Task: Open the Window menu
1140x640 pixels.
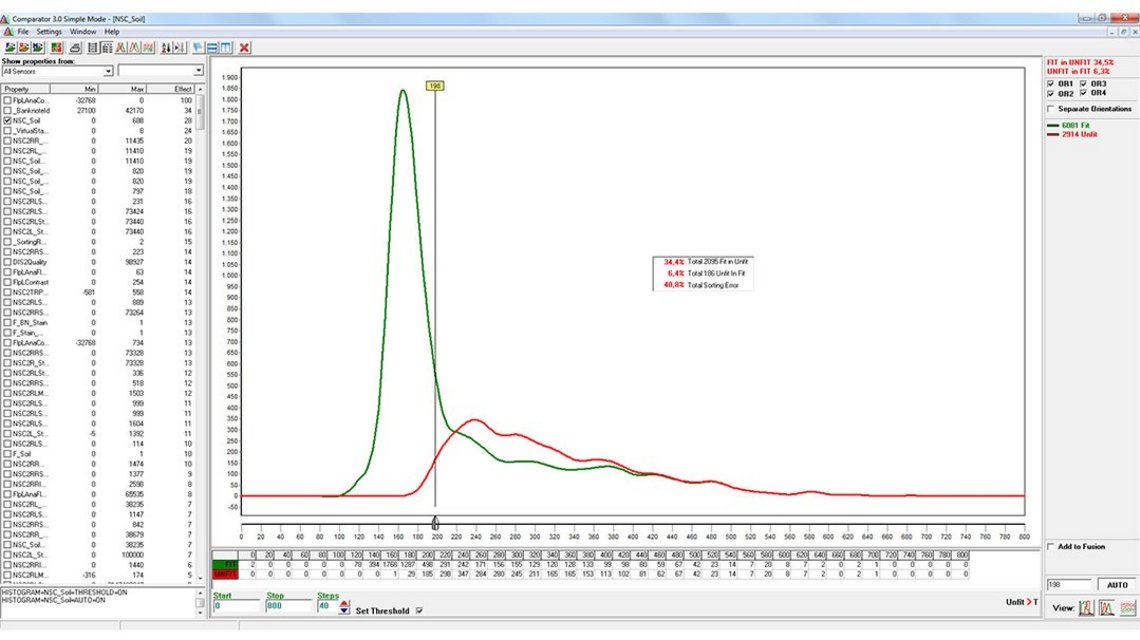Action: [x=83, y=30]
